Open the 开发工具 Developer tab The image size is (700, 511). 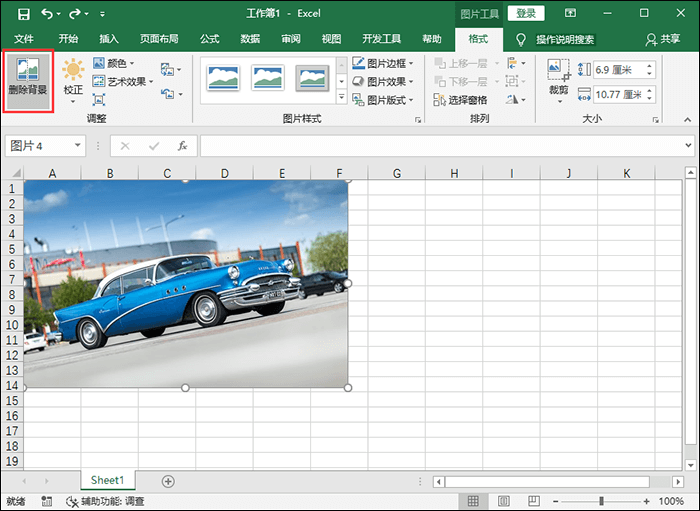point(382,39)
